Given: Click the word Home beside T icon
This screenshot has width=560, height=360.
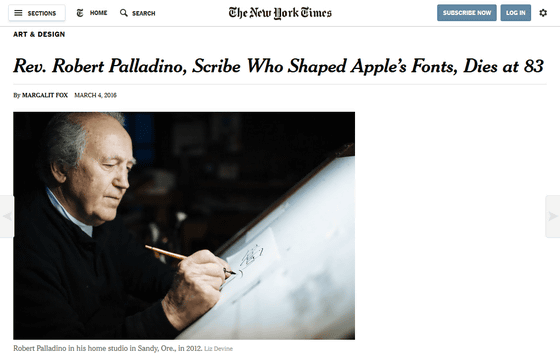Looking at the screenshot, I should [99, 13].
